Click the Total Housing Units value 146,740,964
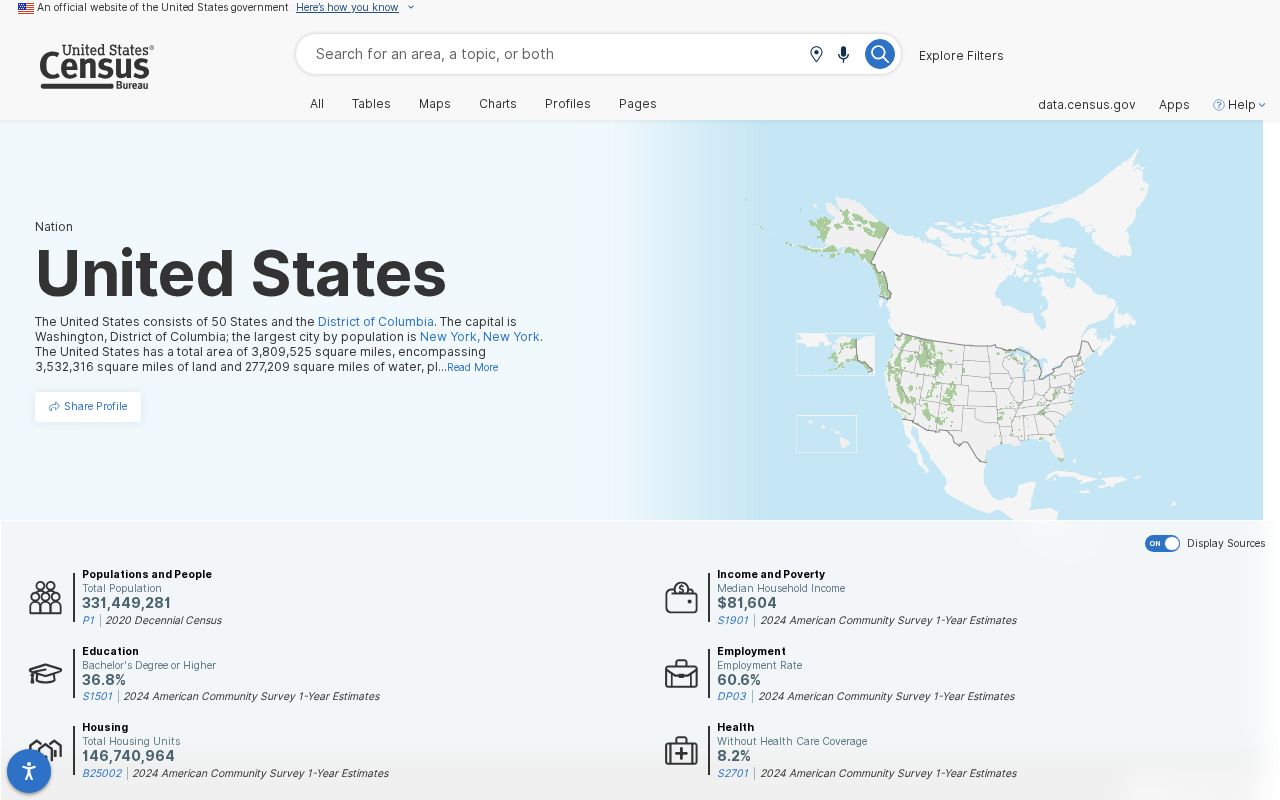 [128, 756]
